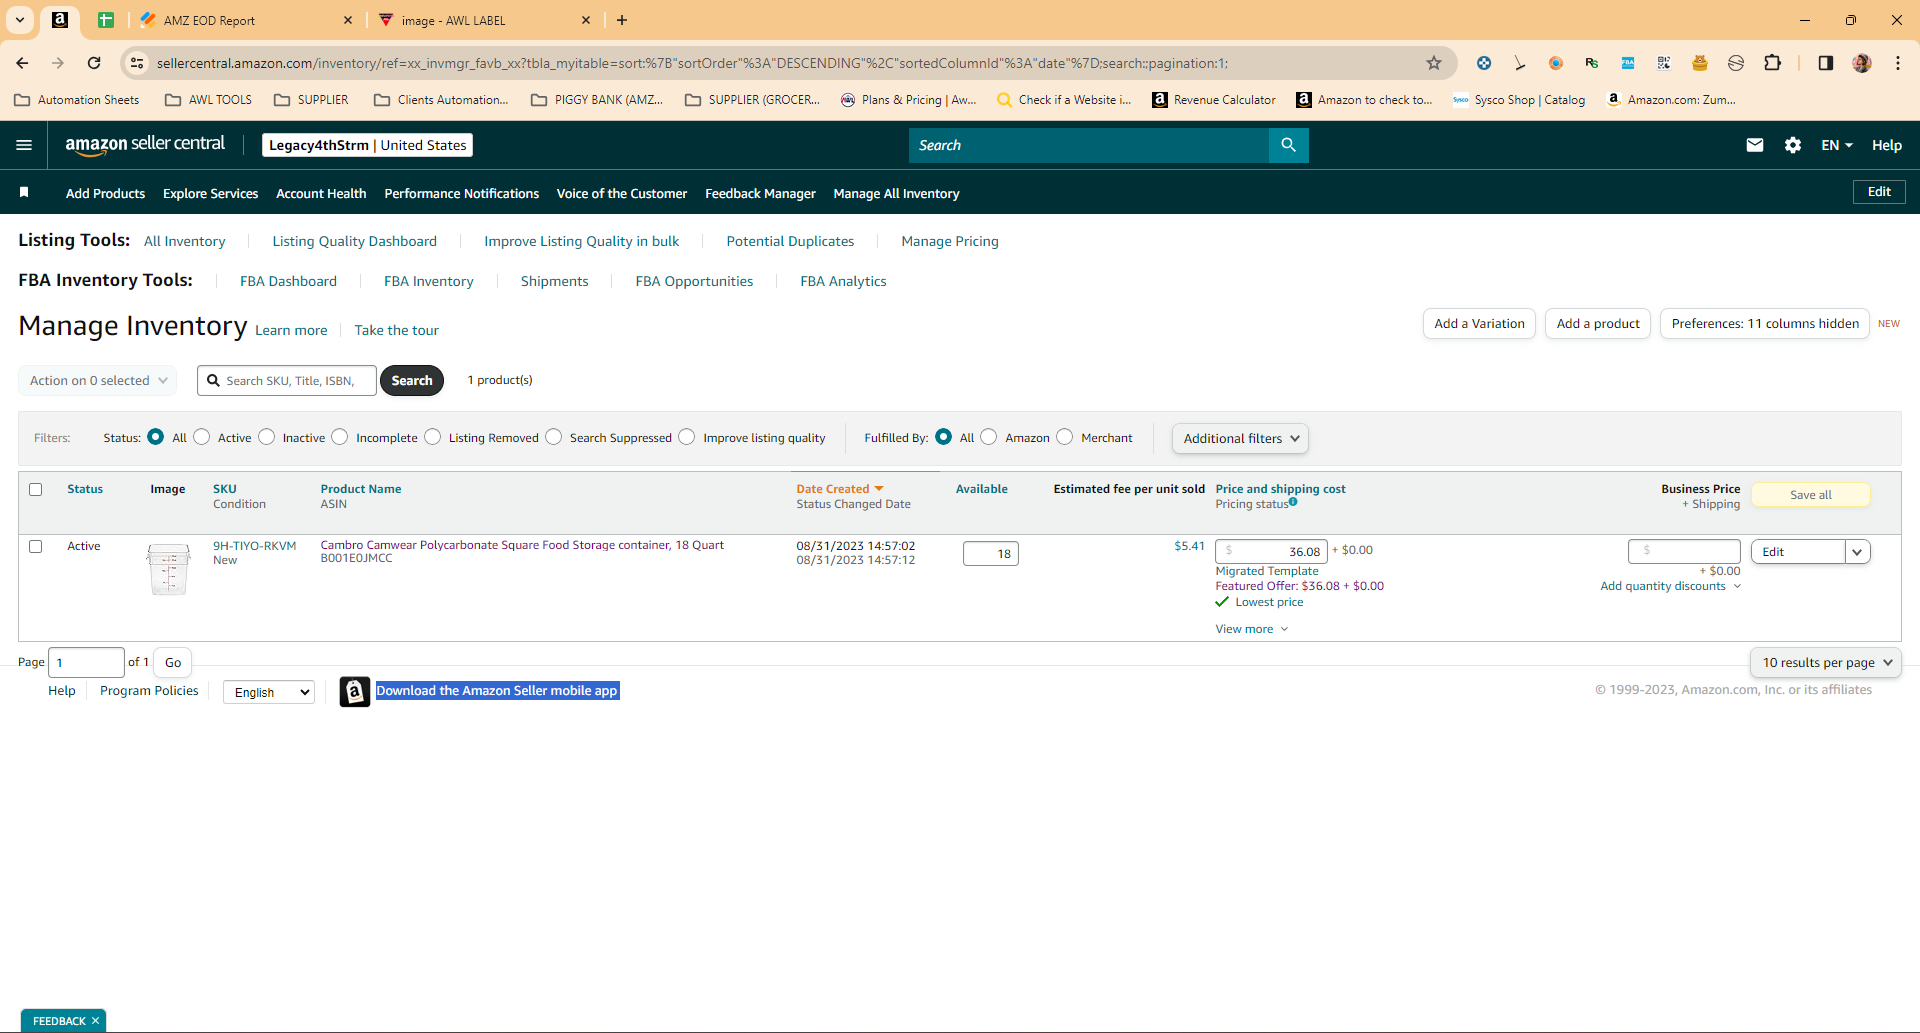Screen dimensions: 1920x1033
Task: Click the pinned Amazon tab icon
Action: tap(60, 20)
